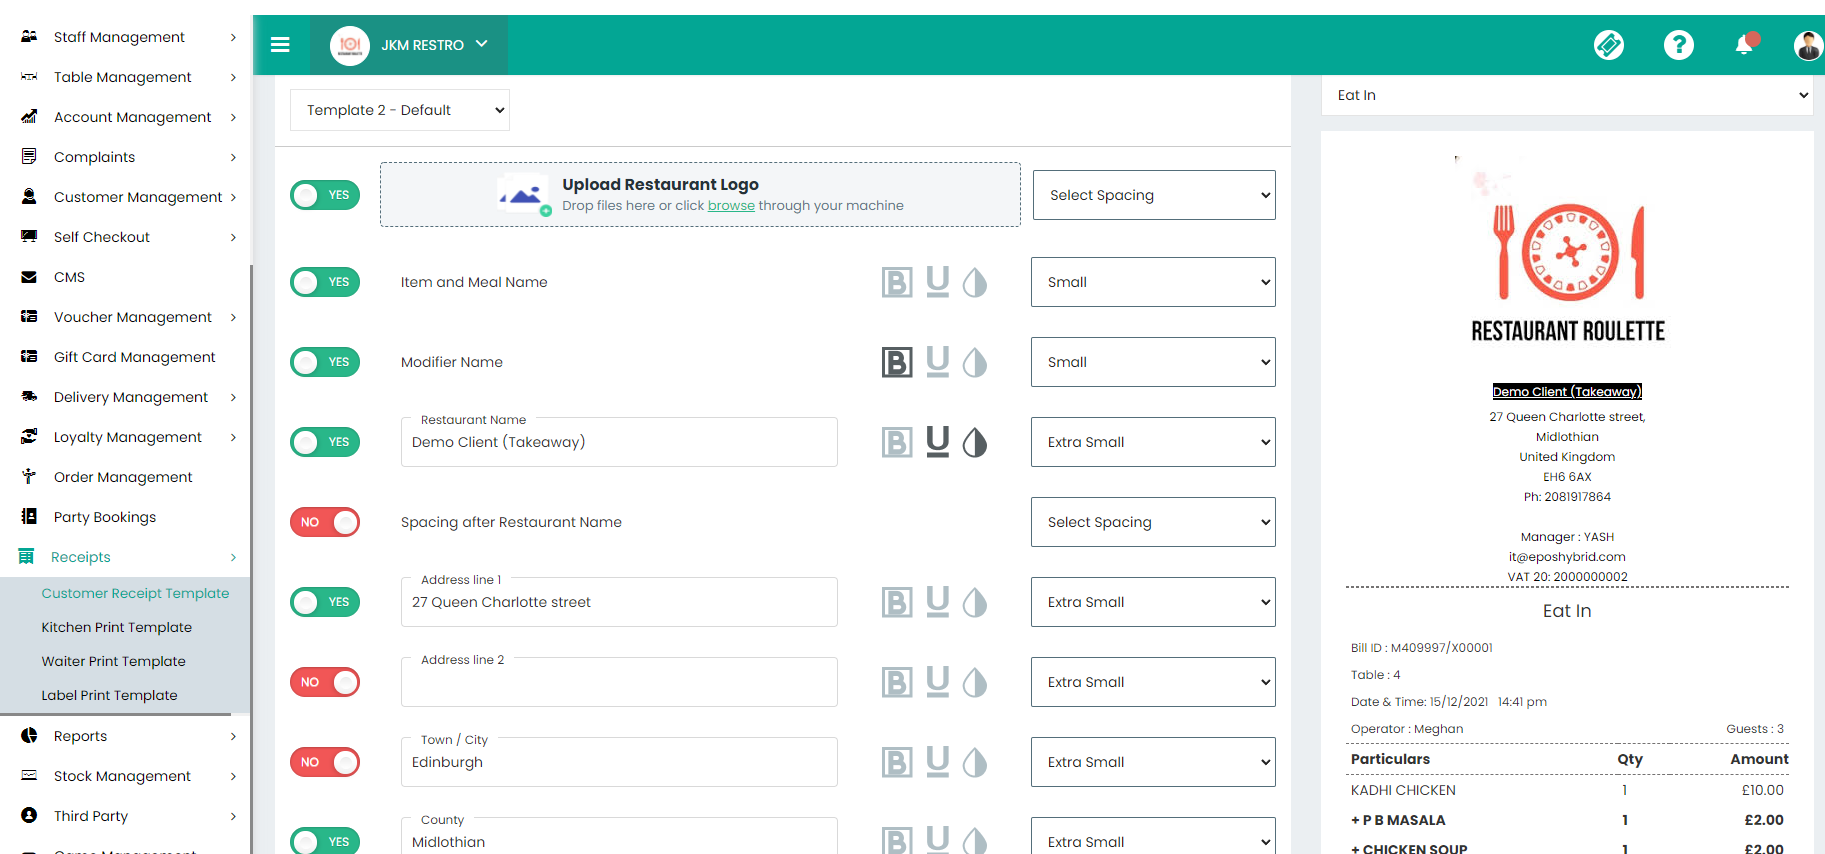Toggle bold for Address line 1
1825x854 pixels.
(897, 602)
